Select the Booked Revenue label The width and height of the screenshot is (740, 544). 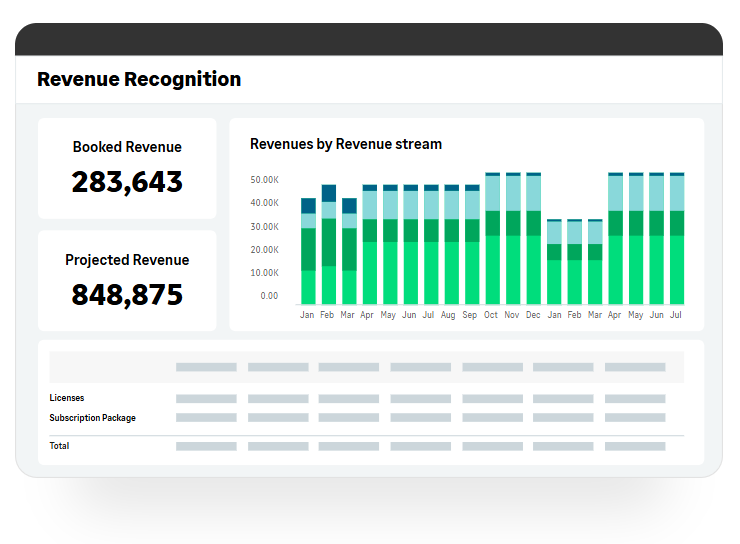click(x=127, y=147)
